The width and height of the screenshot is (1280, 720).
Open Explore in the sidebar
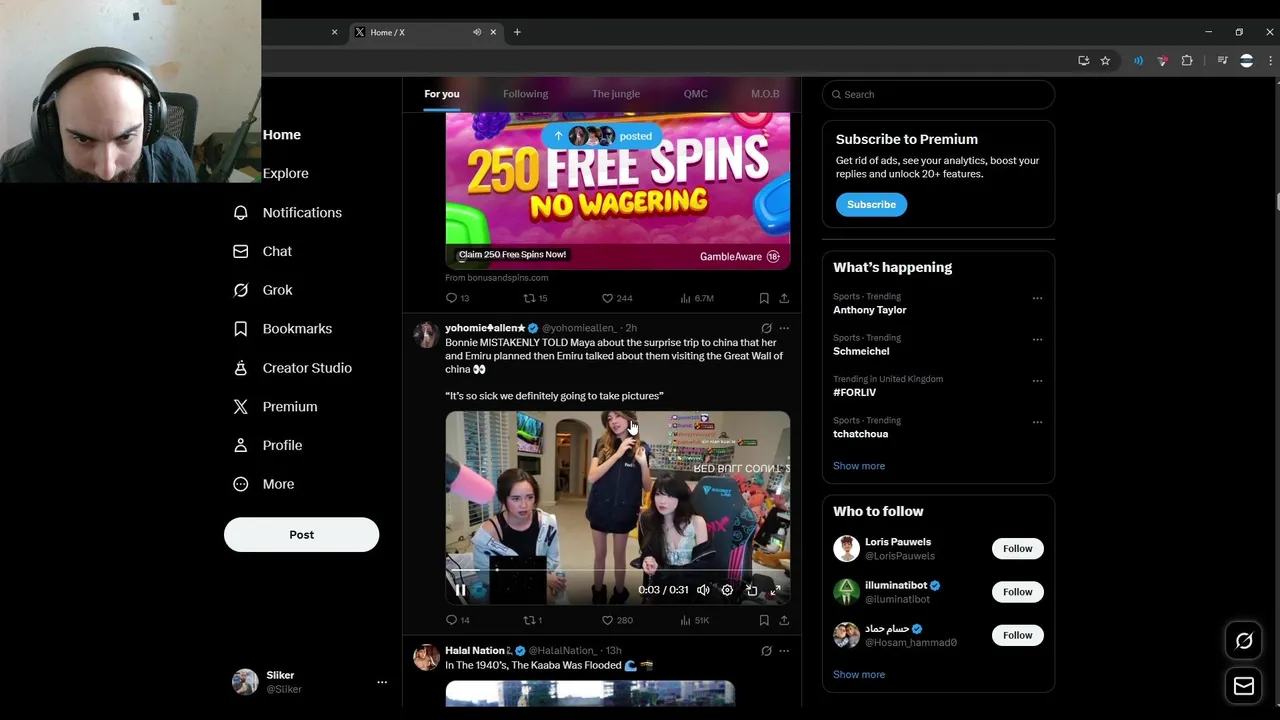coord(285,173)
